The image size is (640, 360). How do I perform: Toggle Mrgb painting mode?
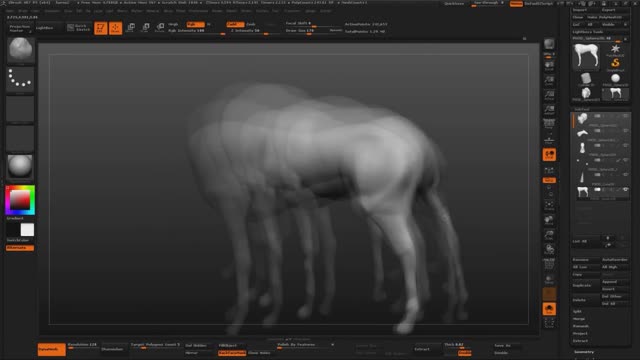pyautogui.click(x=173, y=24)
